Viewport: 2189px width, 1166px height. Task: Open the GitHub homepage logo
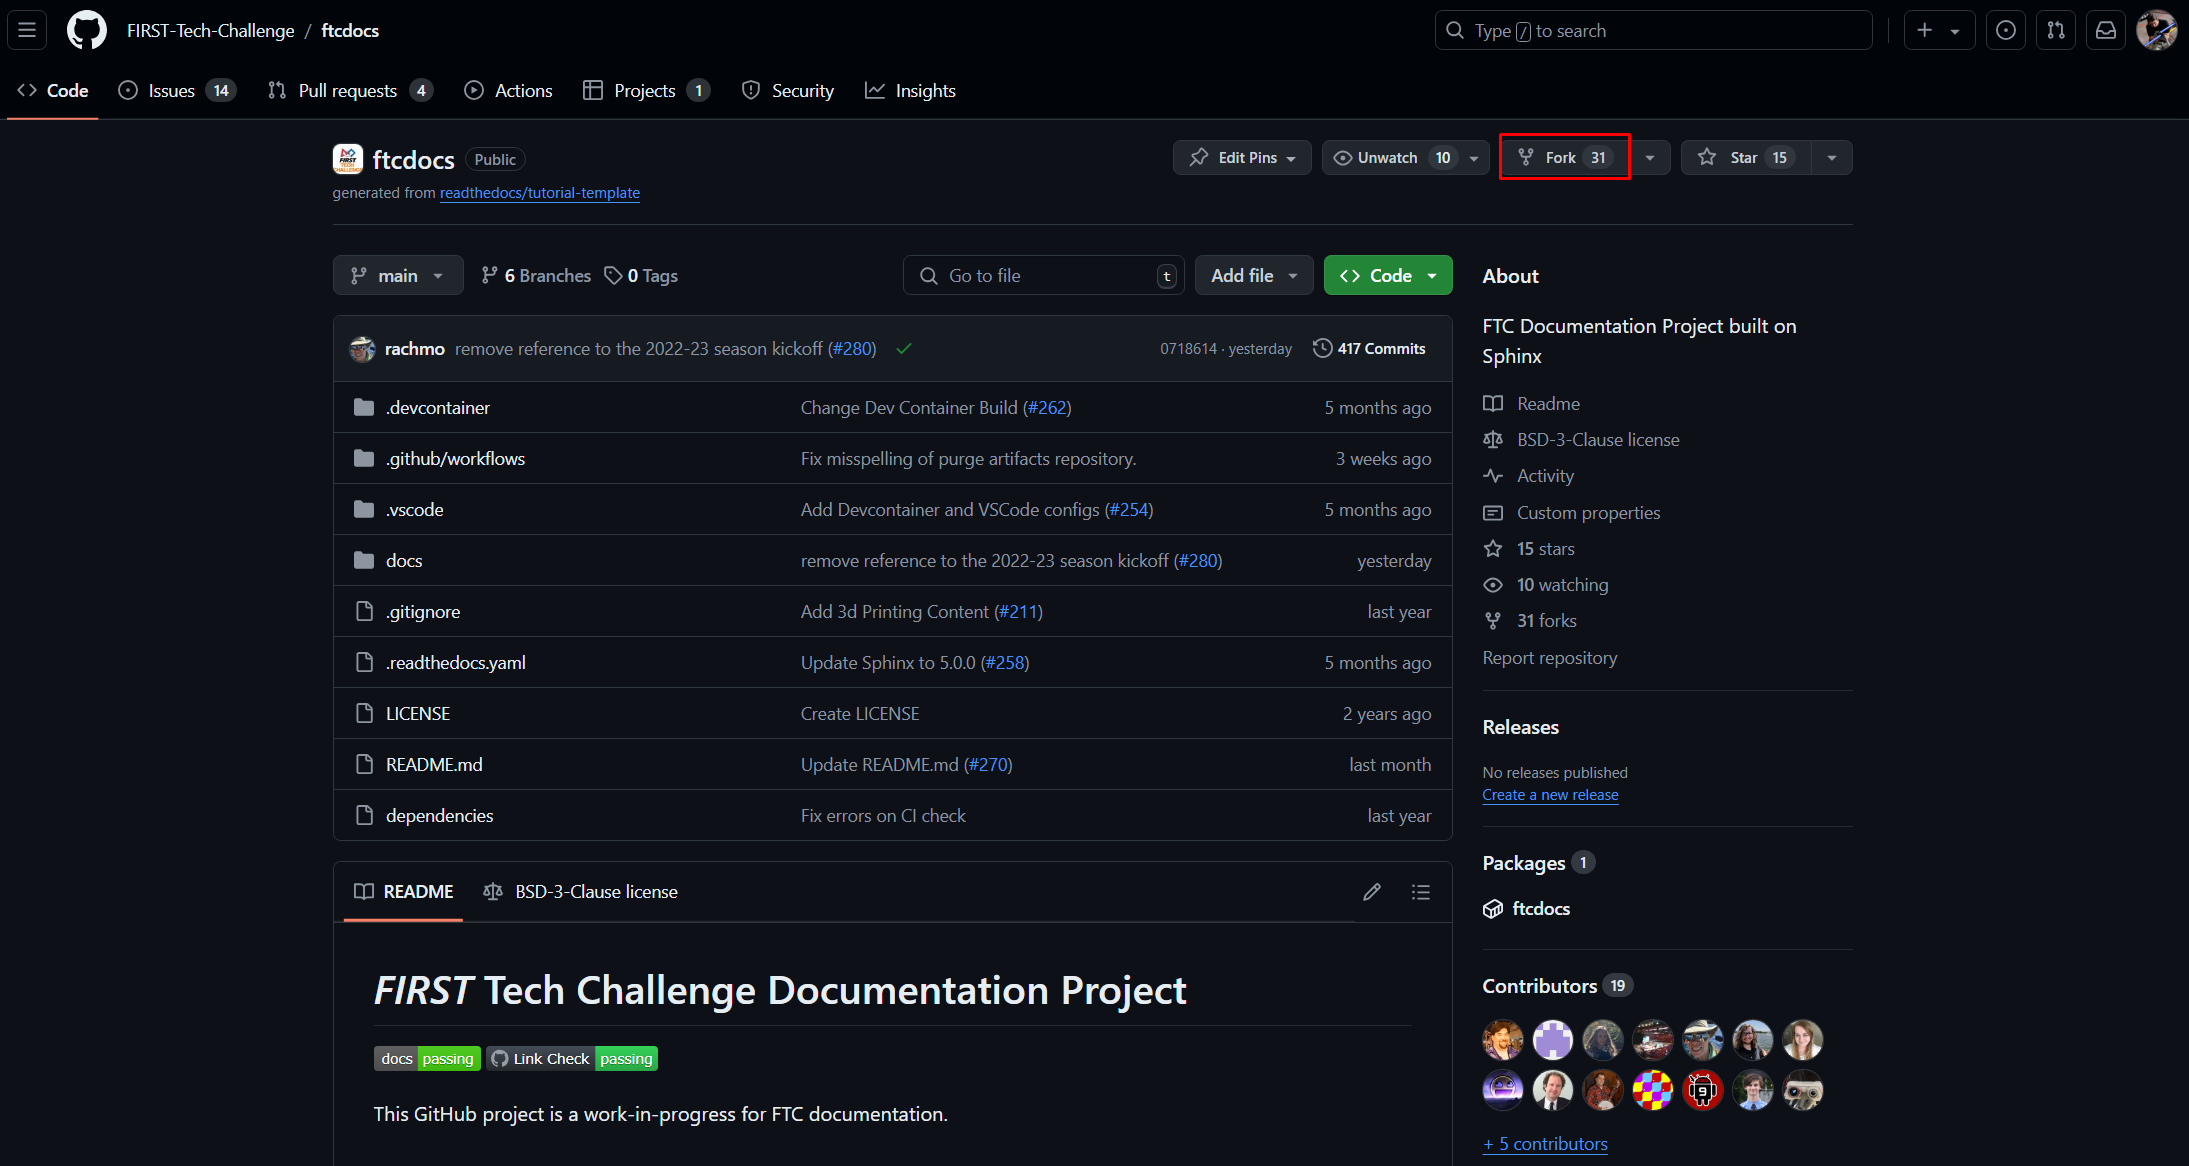point(86,31)
